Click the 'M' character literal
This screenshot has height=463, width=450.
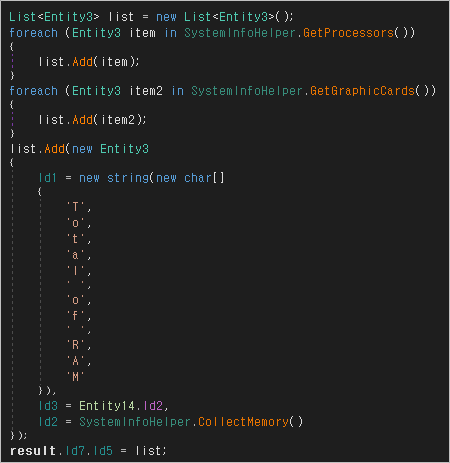coord(75,377)
